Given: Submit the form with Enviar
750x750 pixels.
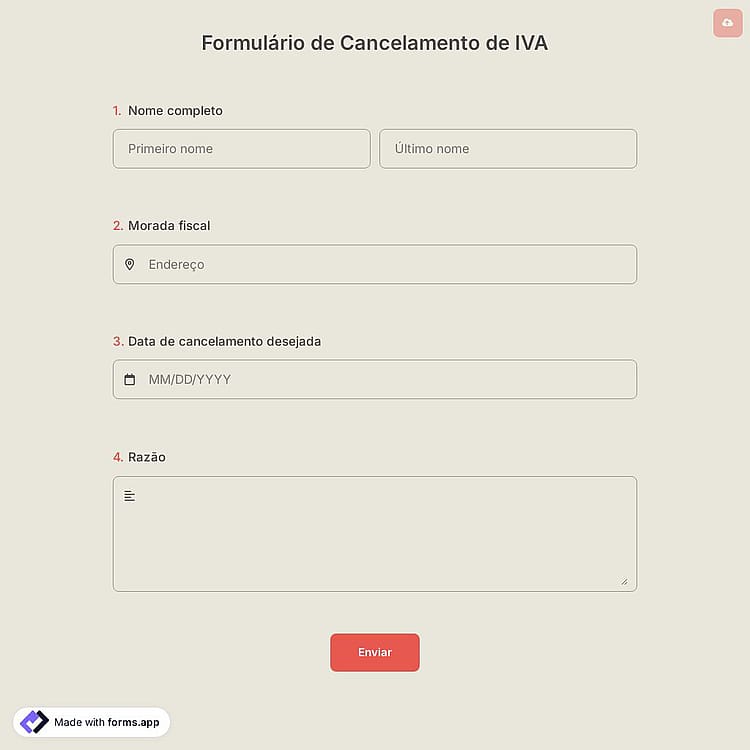Looking at the screenshot, I should click(x=375, y=652).
